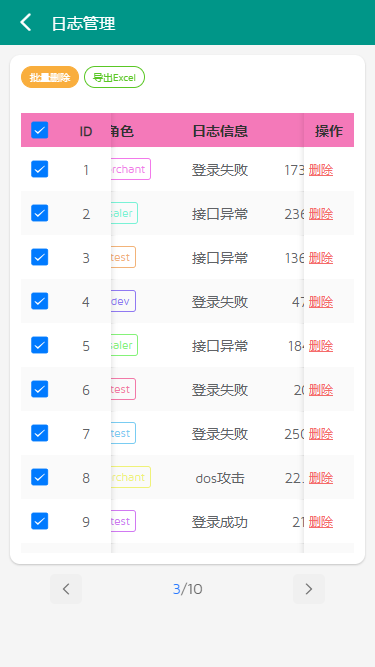The height and width of the screenshot is (667, 375).
Task: Delete log entry with ID 7
Action: [321, 434]
